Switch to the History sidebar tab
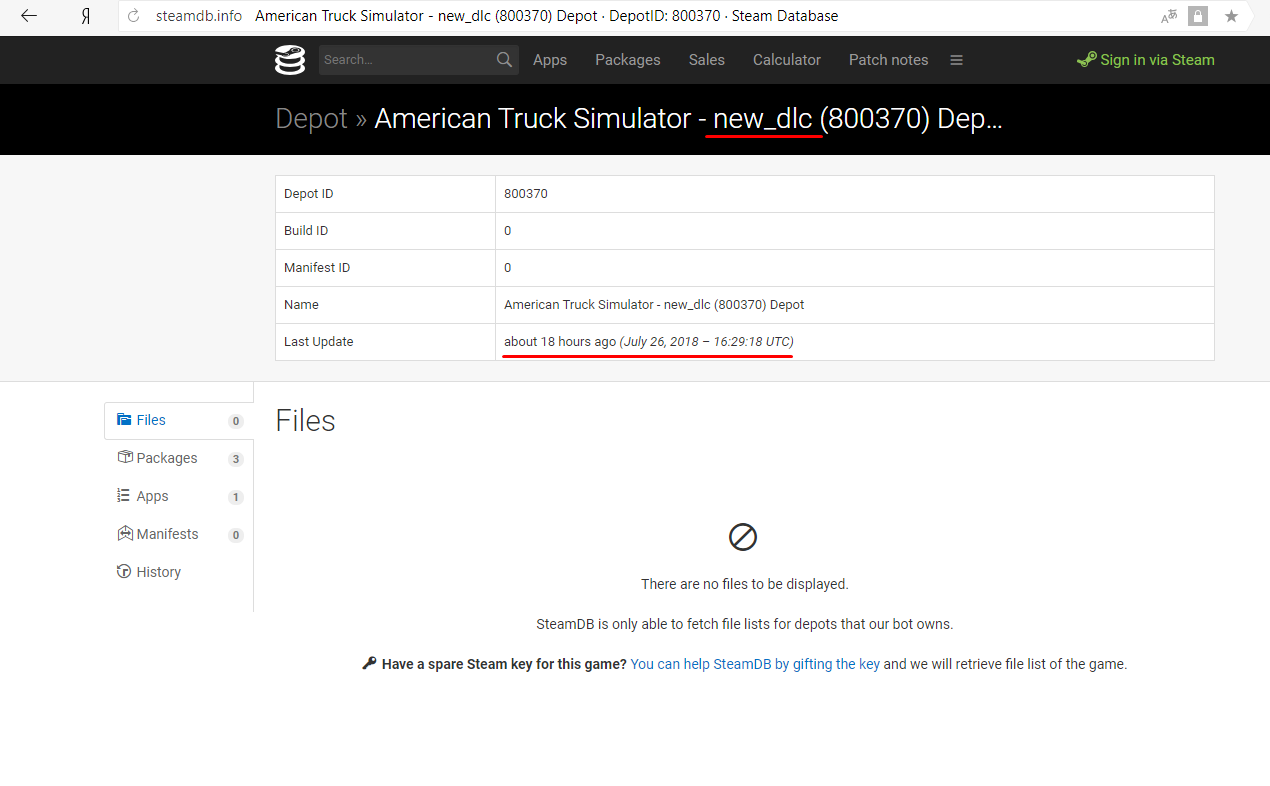Screen dimensions: 1270x786 pos(158,572)
